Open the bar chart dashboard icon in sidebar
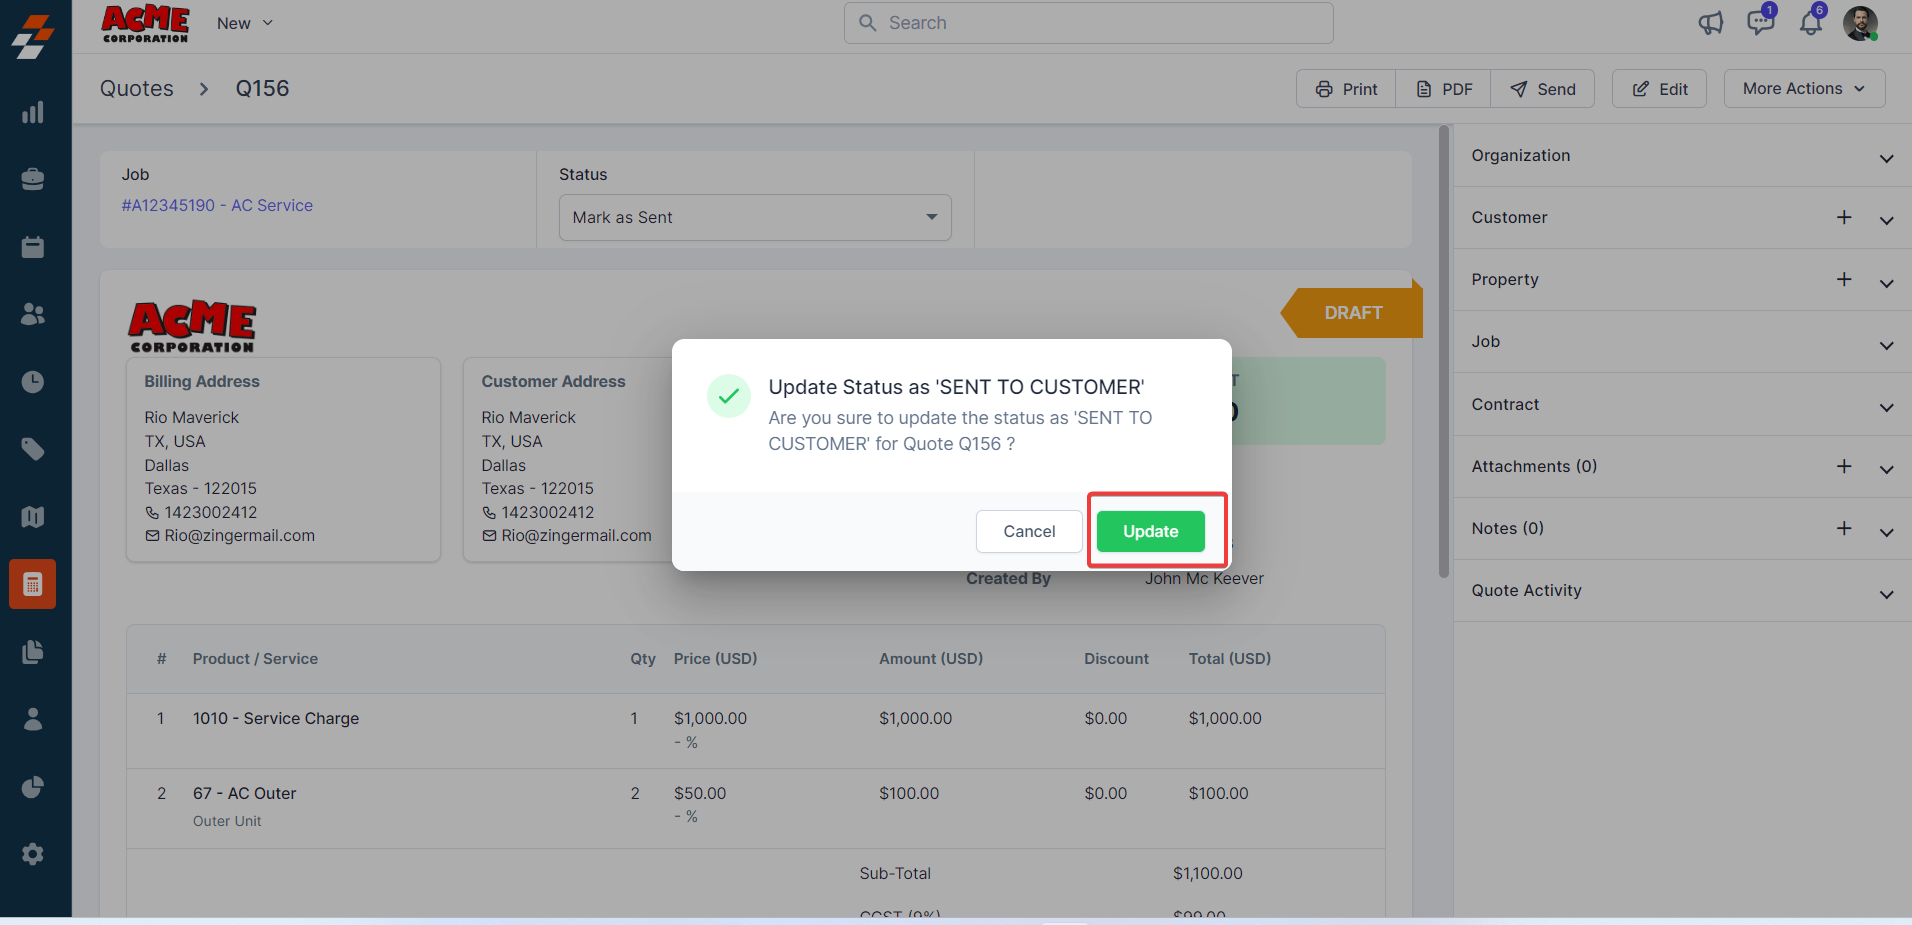Screen dimensions: 1912x925 pyautogui.click(x=33, y=112)
